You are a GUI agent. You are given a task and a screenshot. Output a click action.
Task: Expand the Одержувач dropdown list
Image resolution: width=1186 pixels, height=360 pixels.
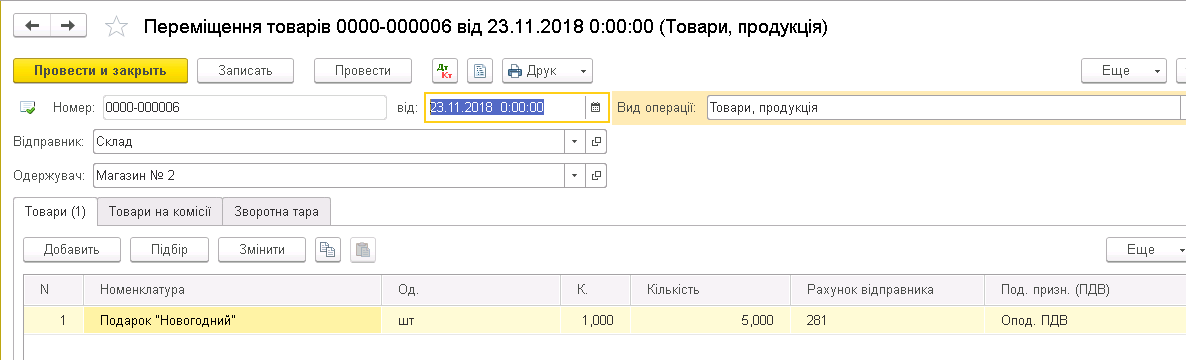tap(574, 175)
